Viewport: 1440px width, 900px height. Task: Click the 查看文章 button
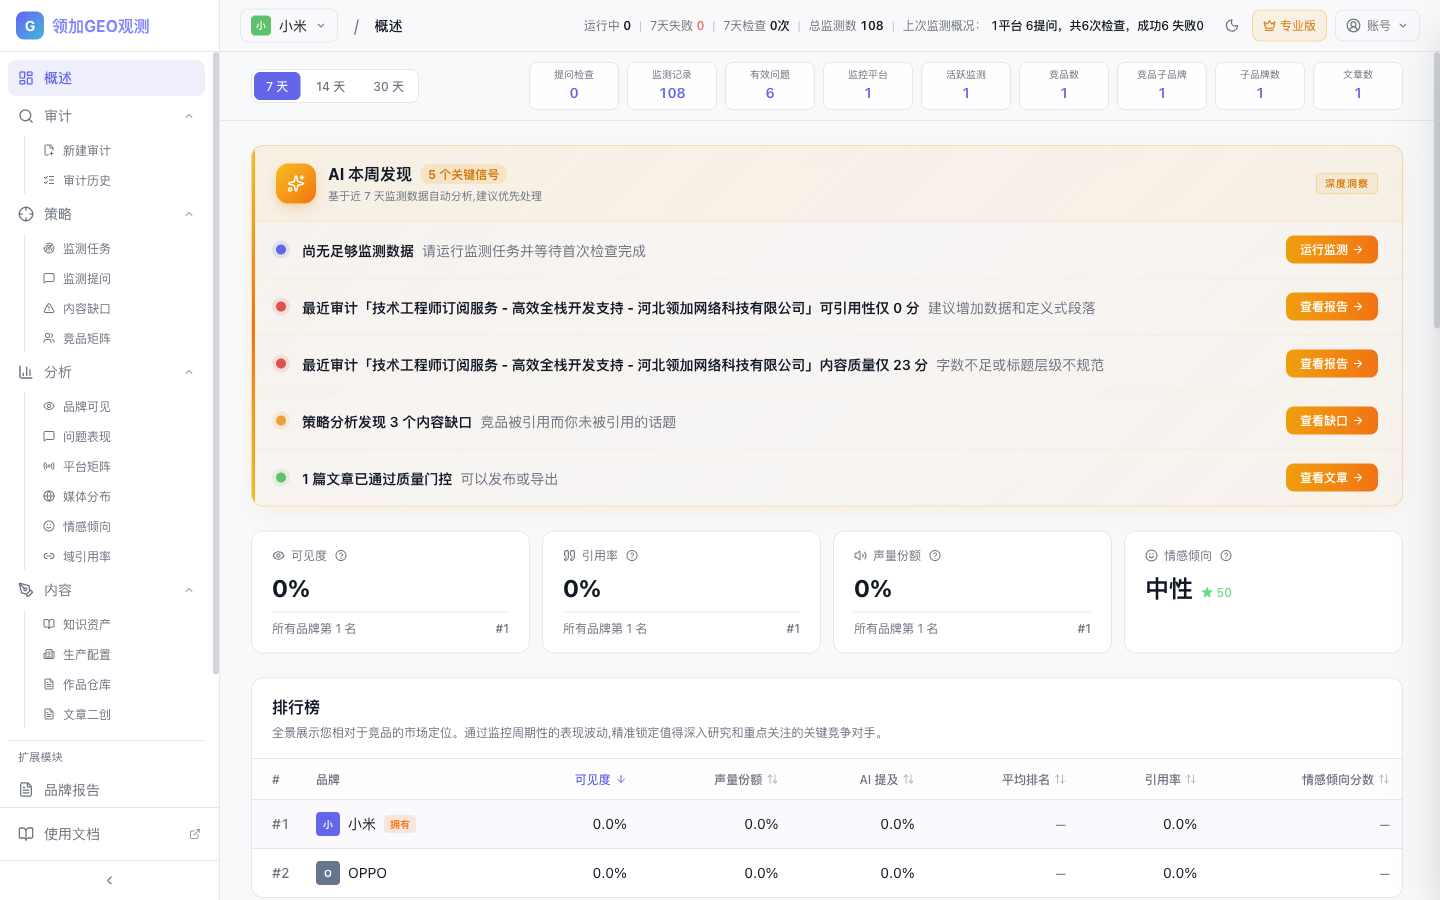1332,478
